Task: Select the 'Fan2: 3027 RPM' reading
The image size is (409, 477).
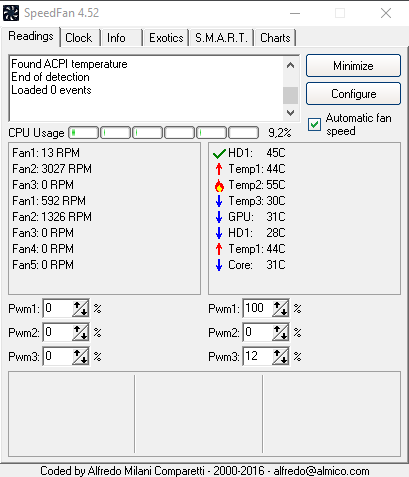Action: point(52,169)
